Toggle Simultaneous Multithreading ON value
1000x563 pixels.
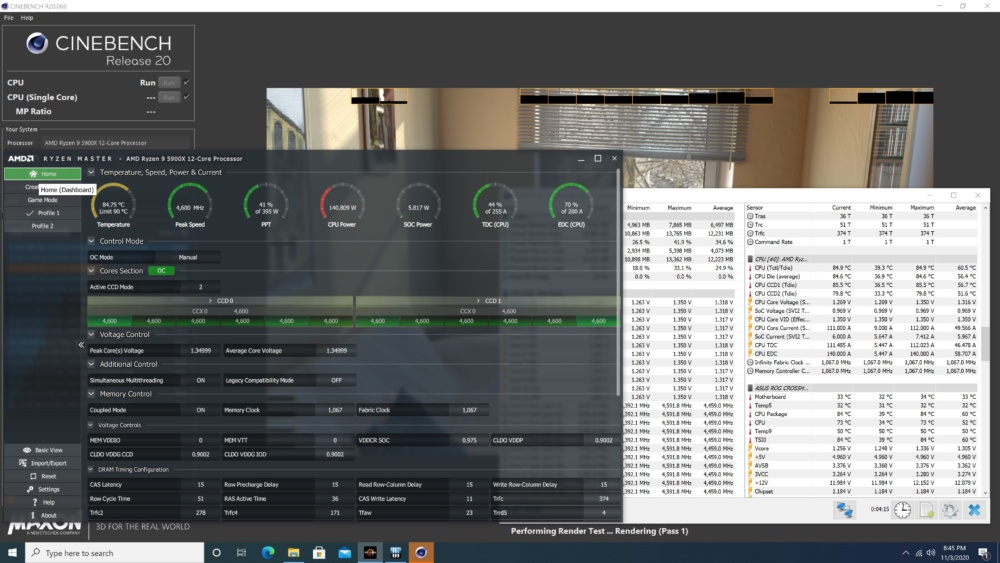coord(200,380)
